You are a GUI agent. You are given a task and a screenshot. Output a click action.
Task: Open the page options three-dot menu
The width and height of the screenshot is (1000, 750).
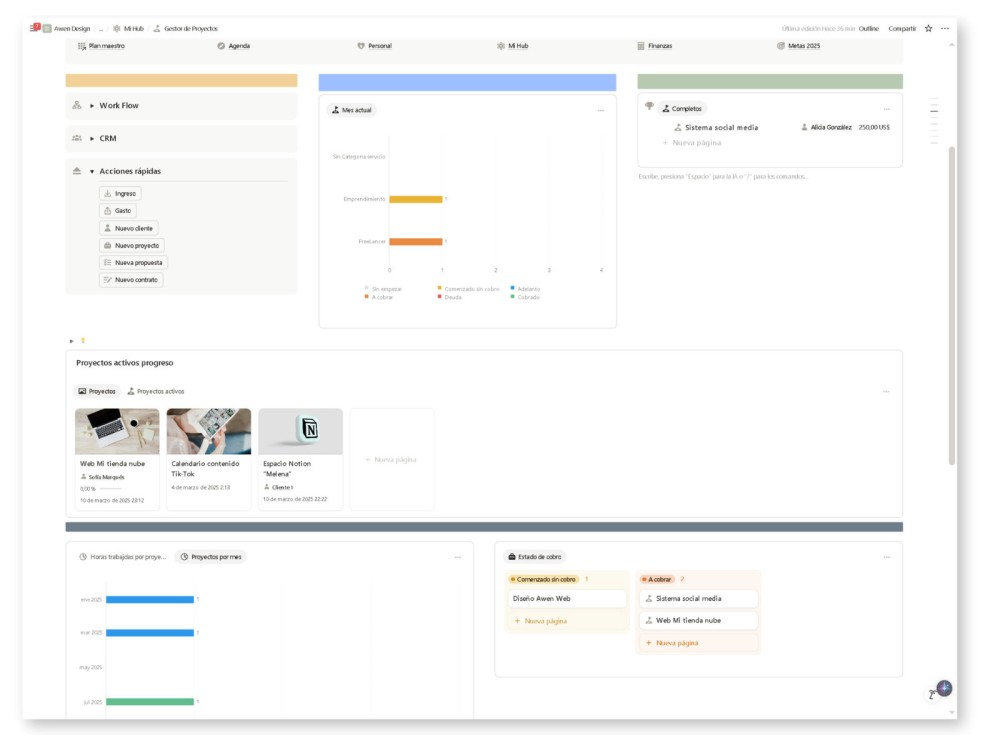pos(945,29)
